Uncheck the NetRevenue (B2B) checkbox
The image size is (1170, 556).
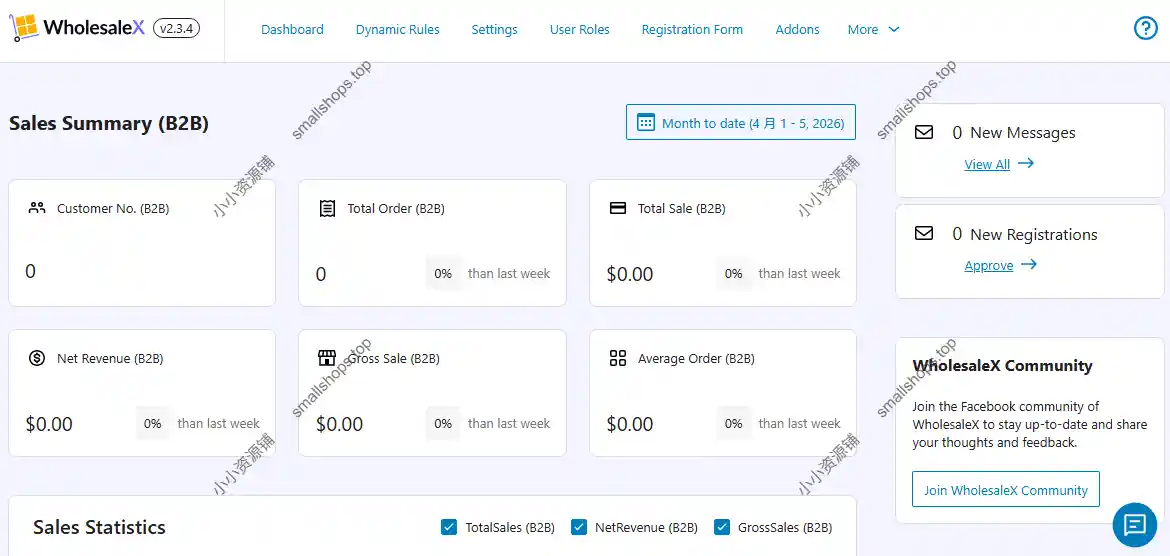[x=578, y=527]
